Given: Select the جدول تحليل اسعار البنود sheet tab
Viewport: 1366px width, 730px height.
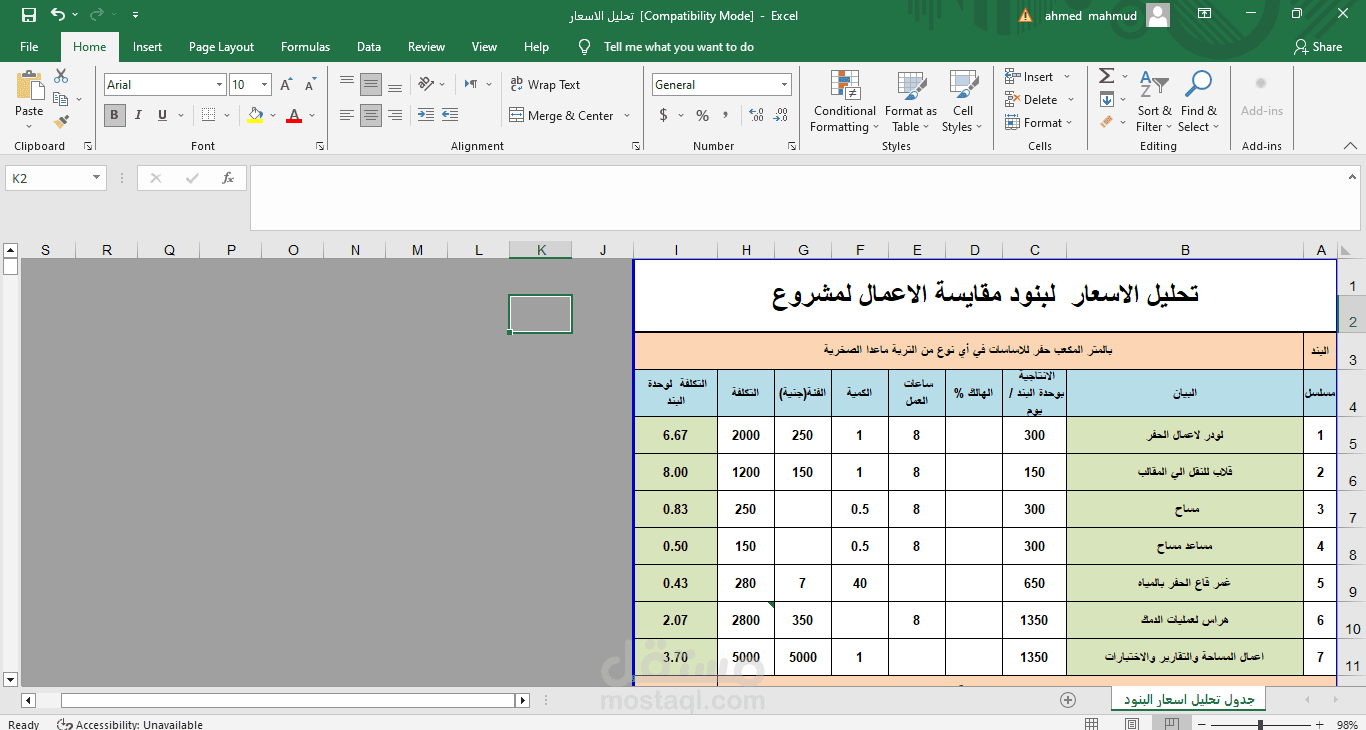Looking at the screenshot, I should point(1189,699).
